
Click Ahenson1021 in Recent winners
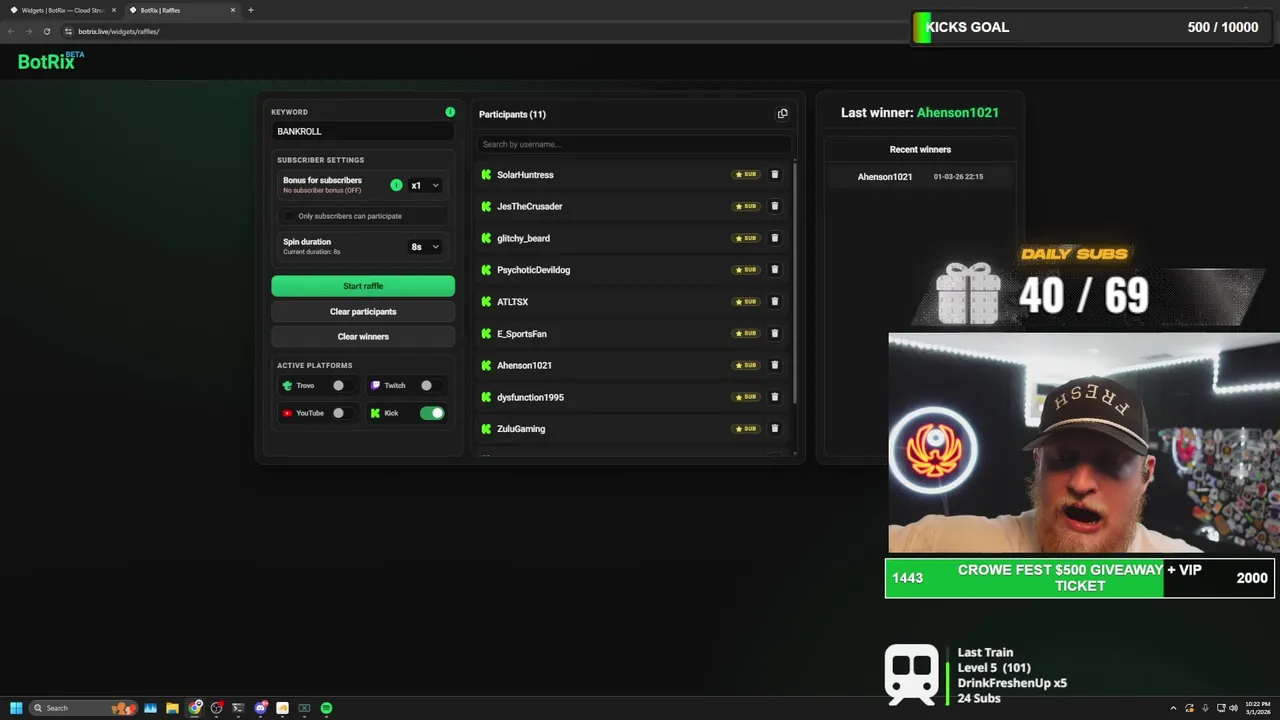885,177
